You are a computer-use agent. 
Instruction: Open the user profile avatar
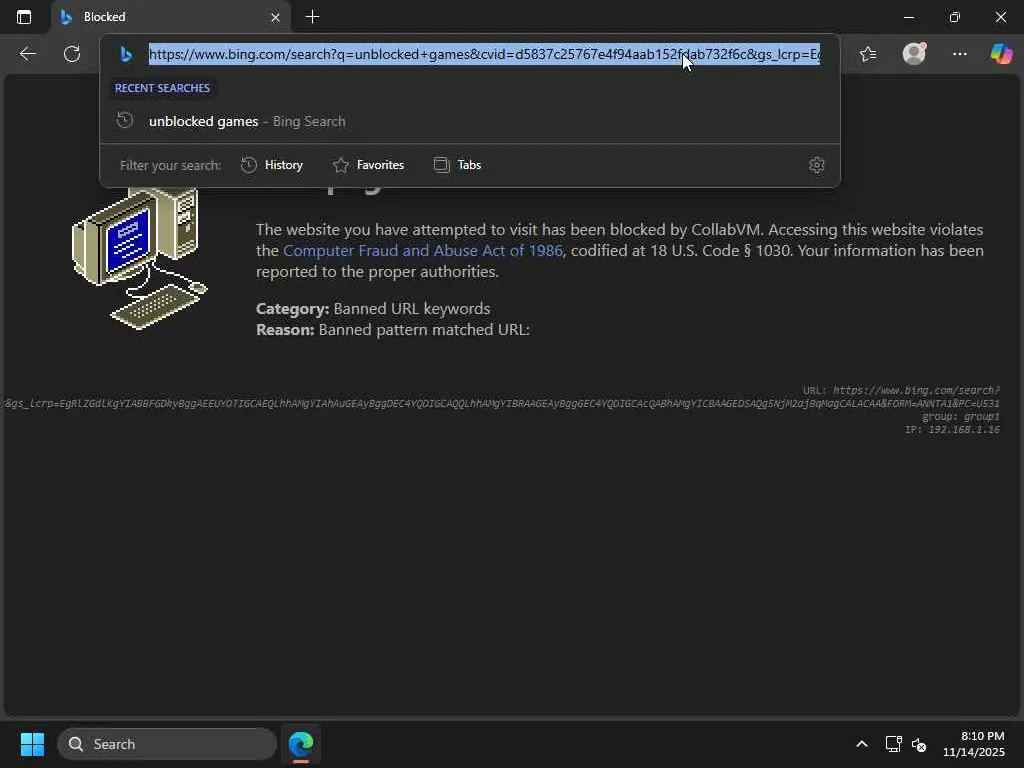pos(914,54)
